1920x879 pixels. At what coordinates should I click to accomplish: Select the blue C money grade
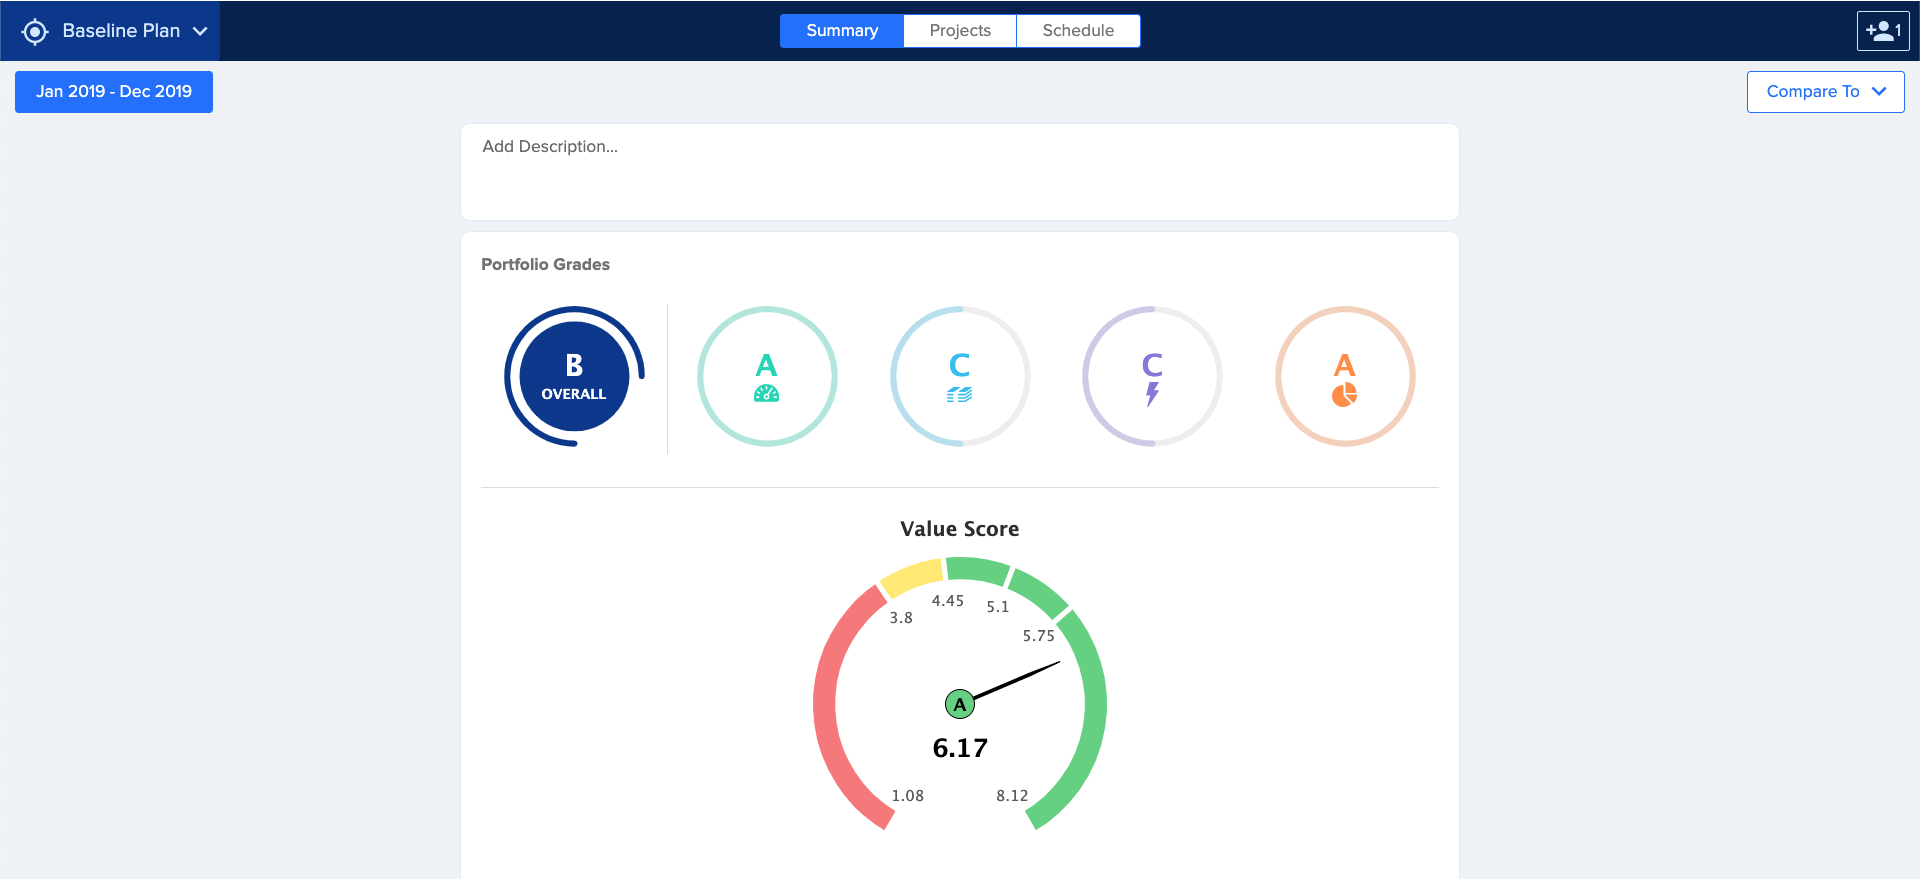point(960,376)
